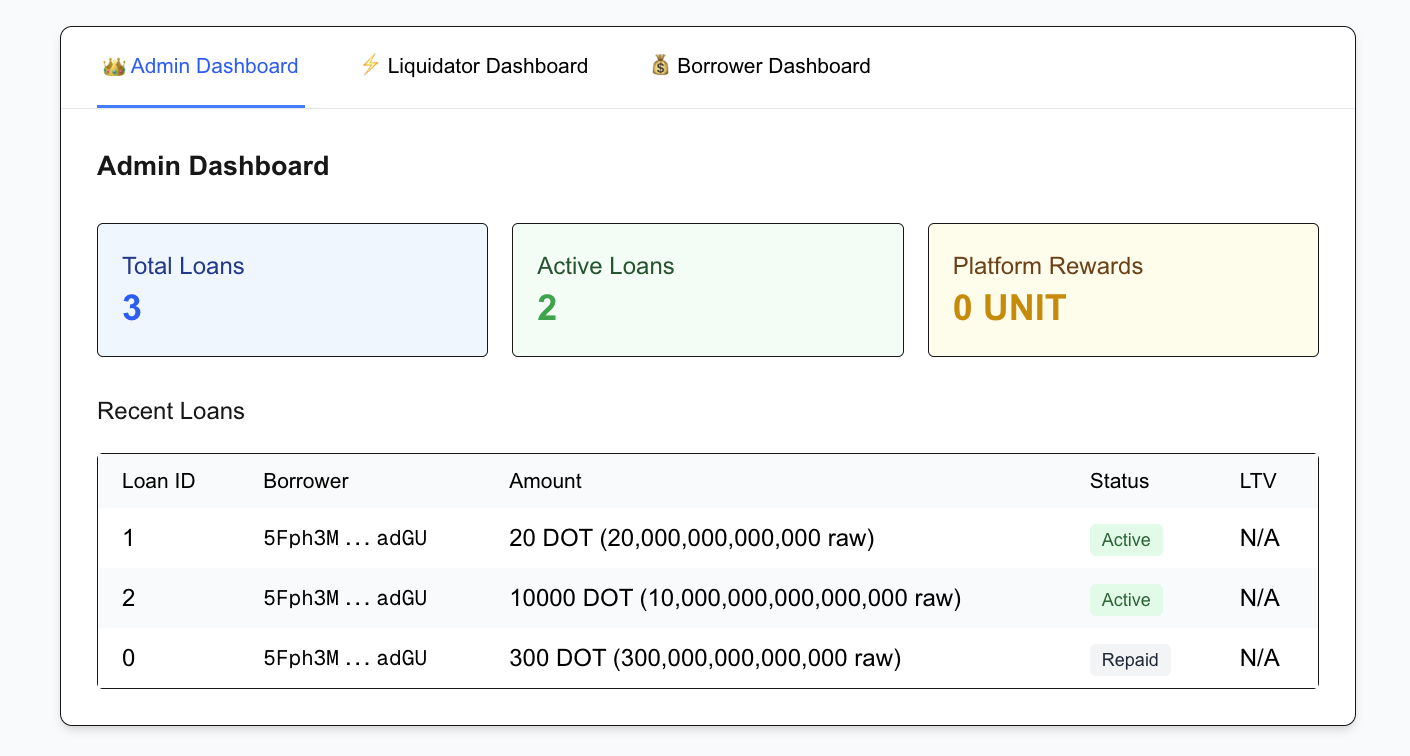Click the Active Loans summary card
Screen dimensions: 1410x756
[x=708, y=290]
